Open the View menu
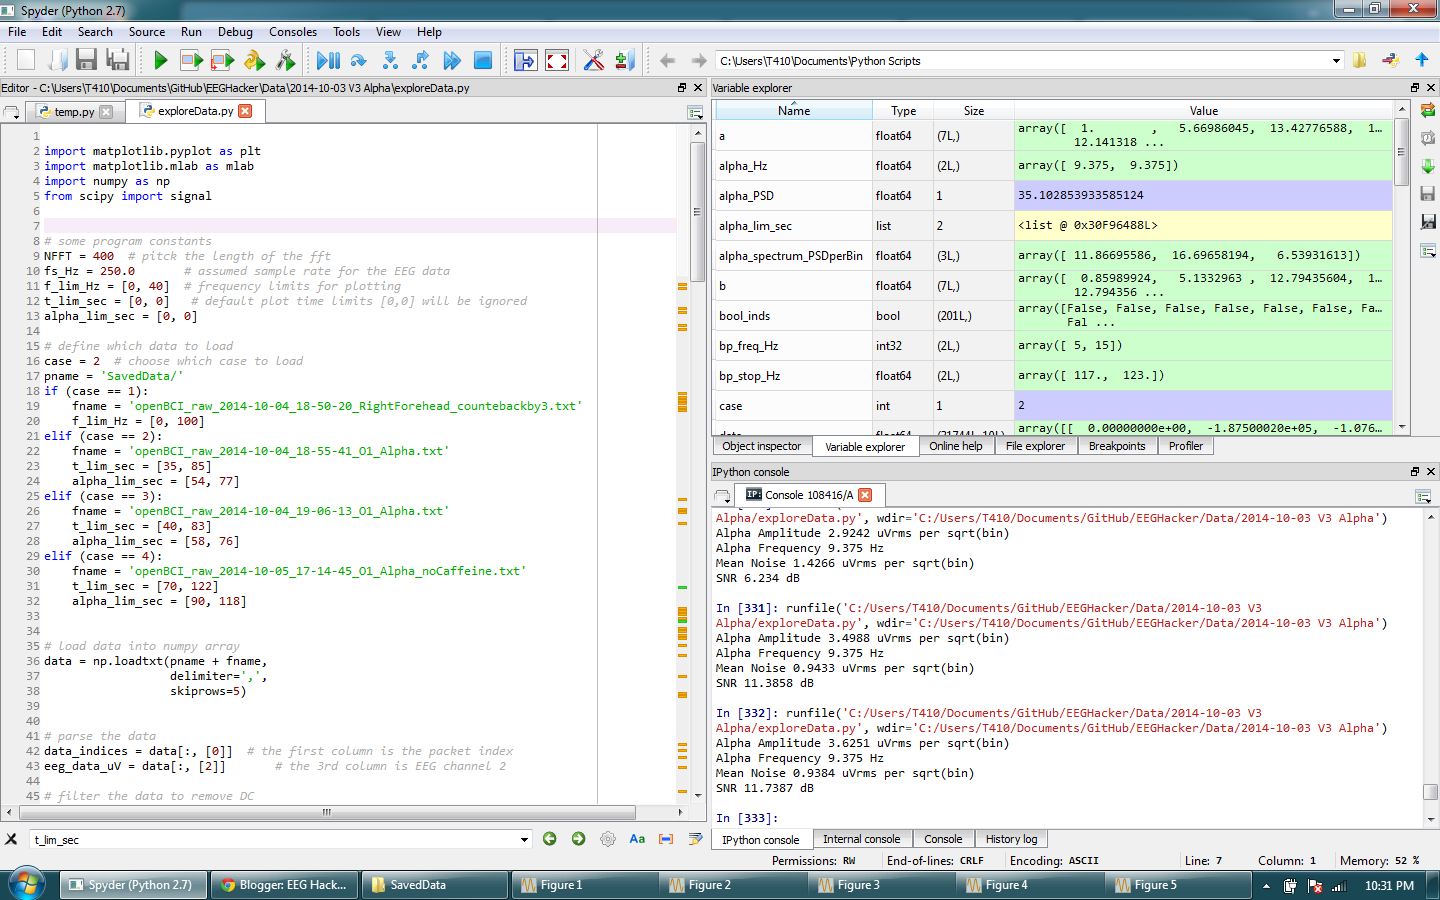Image resolution: width=1440 pixels, height=900 pixels. 388,32
